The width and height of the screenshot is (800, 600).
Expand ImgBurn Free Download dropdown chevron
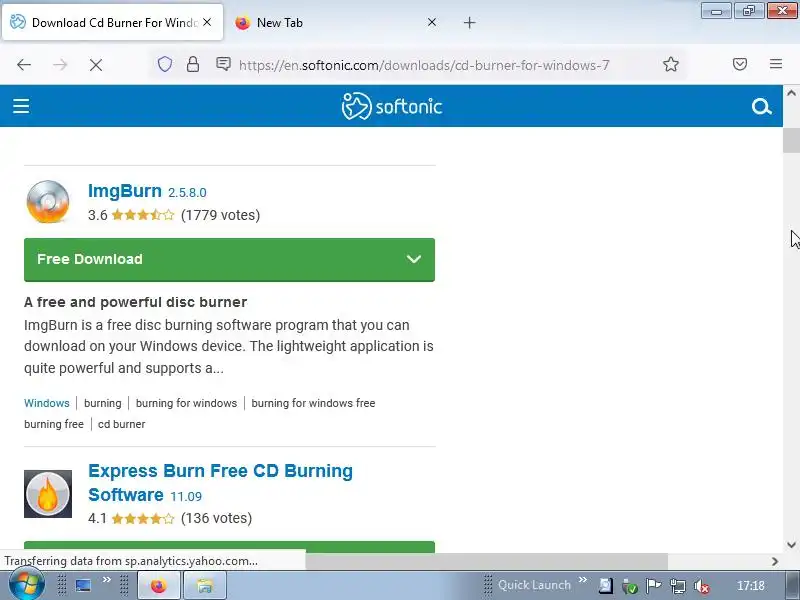414,259
